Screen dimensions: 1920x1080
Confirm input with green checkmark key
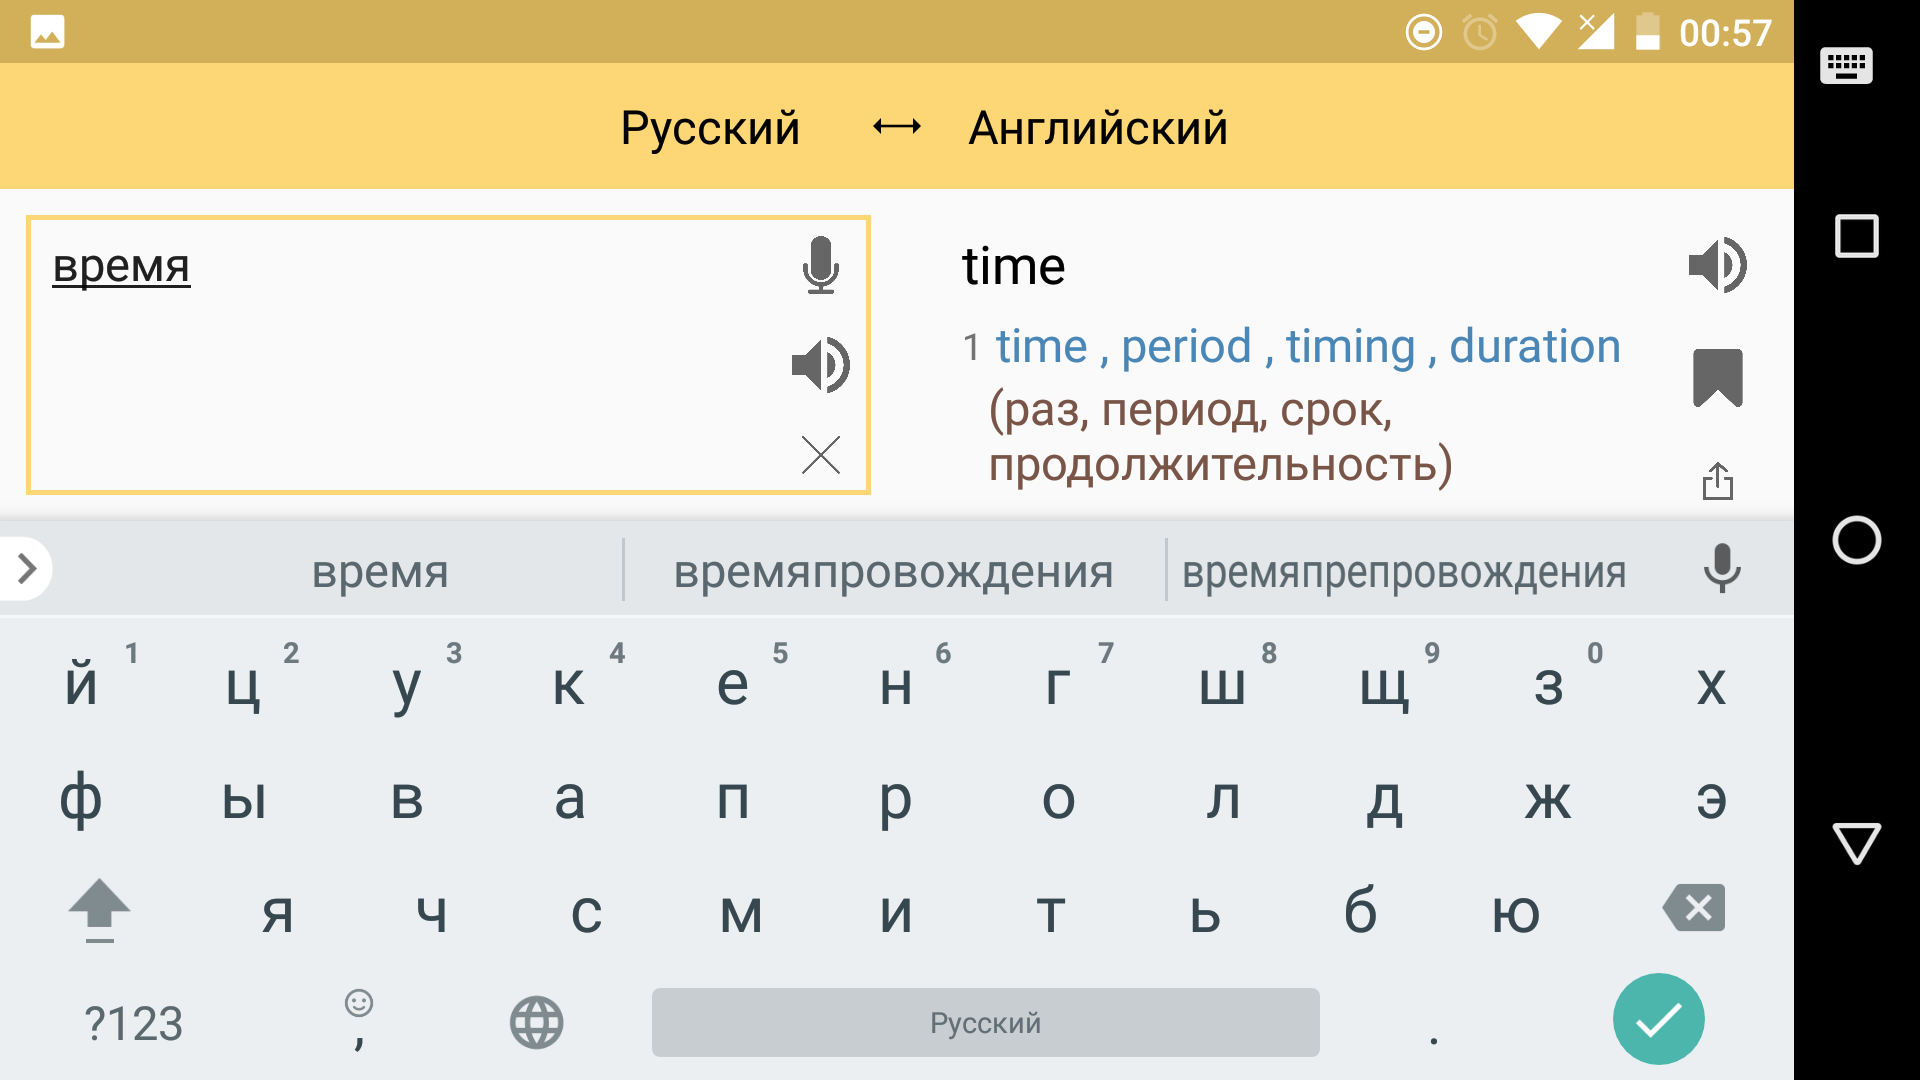click(1659, 1019)
